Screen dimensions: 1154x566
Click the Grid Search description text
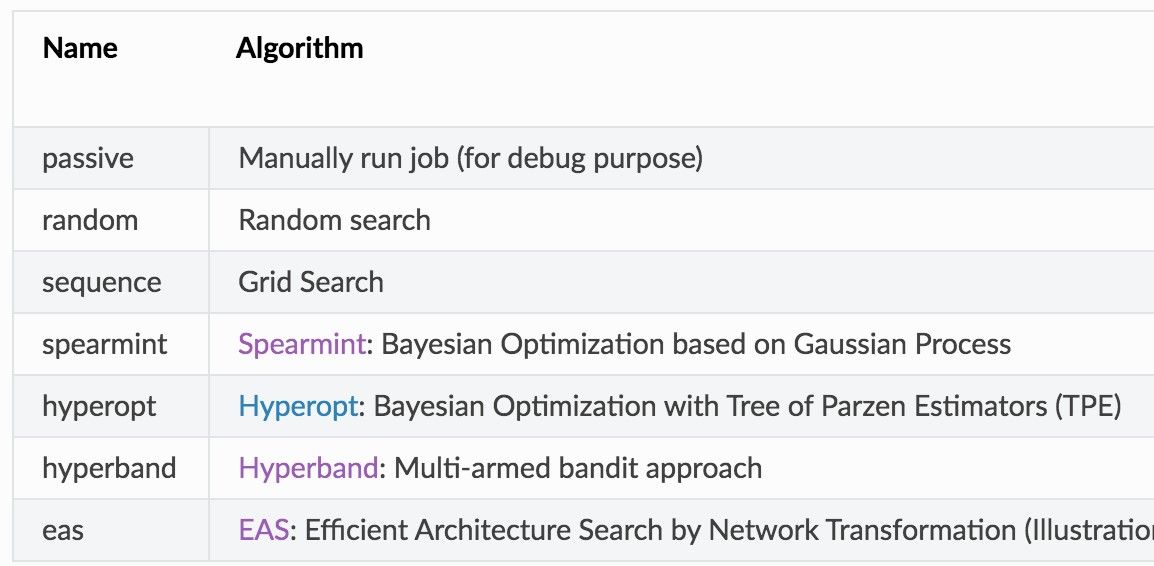click(311, 282)
